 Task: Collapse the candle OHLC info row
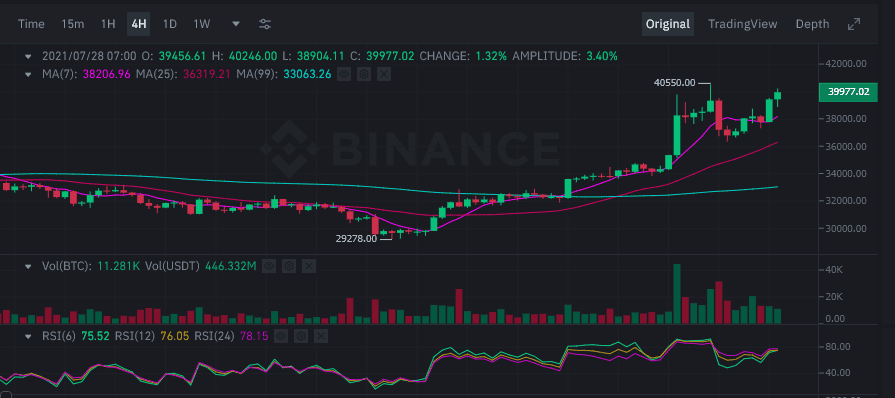pyautogui.click(x=28, y=57)
